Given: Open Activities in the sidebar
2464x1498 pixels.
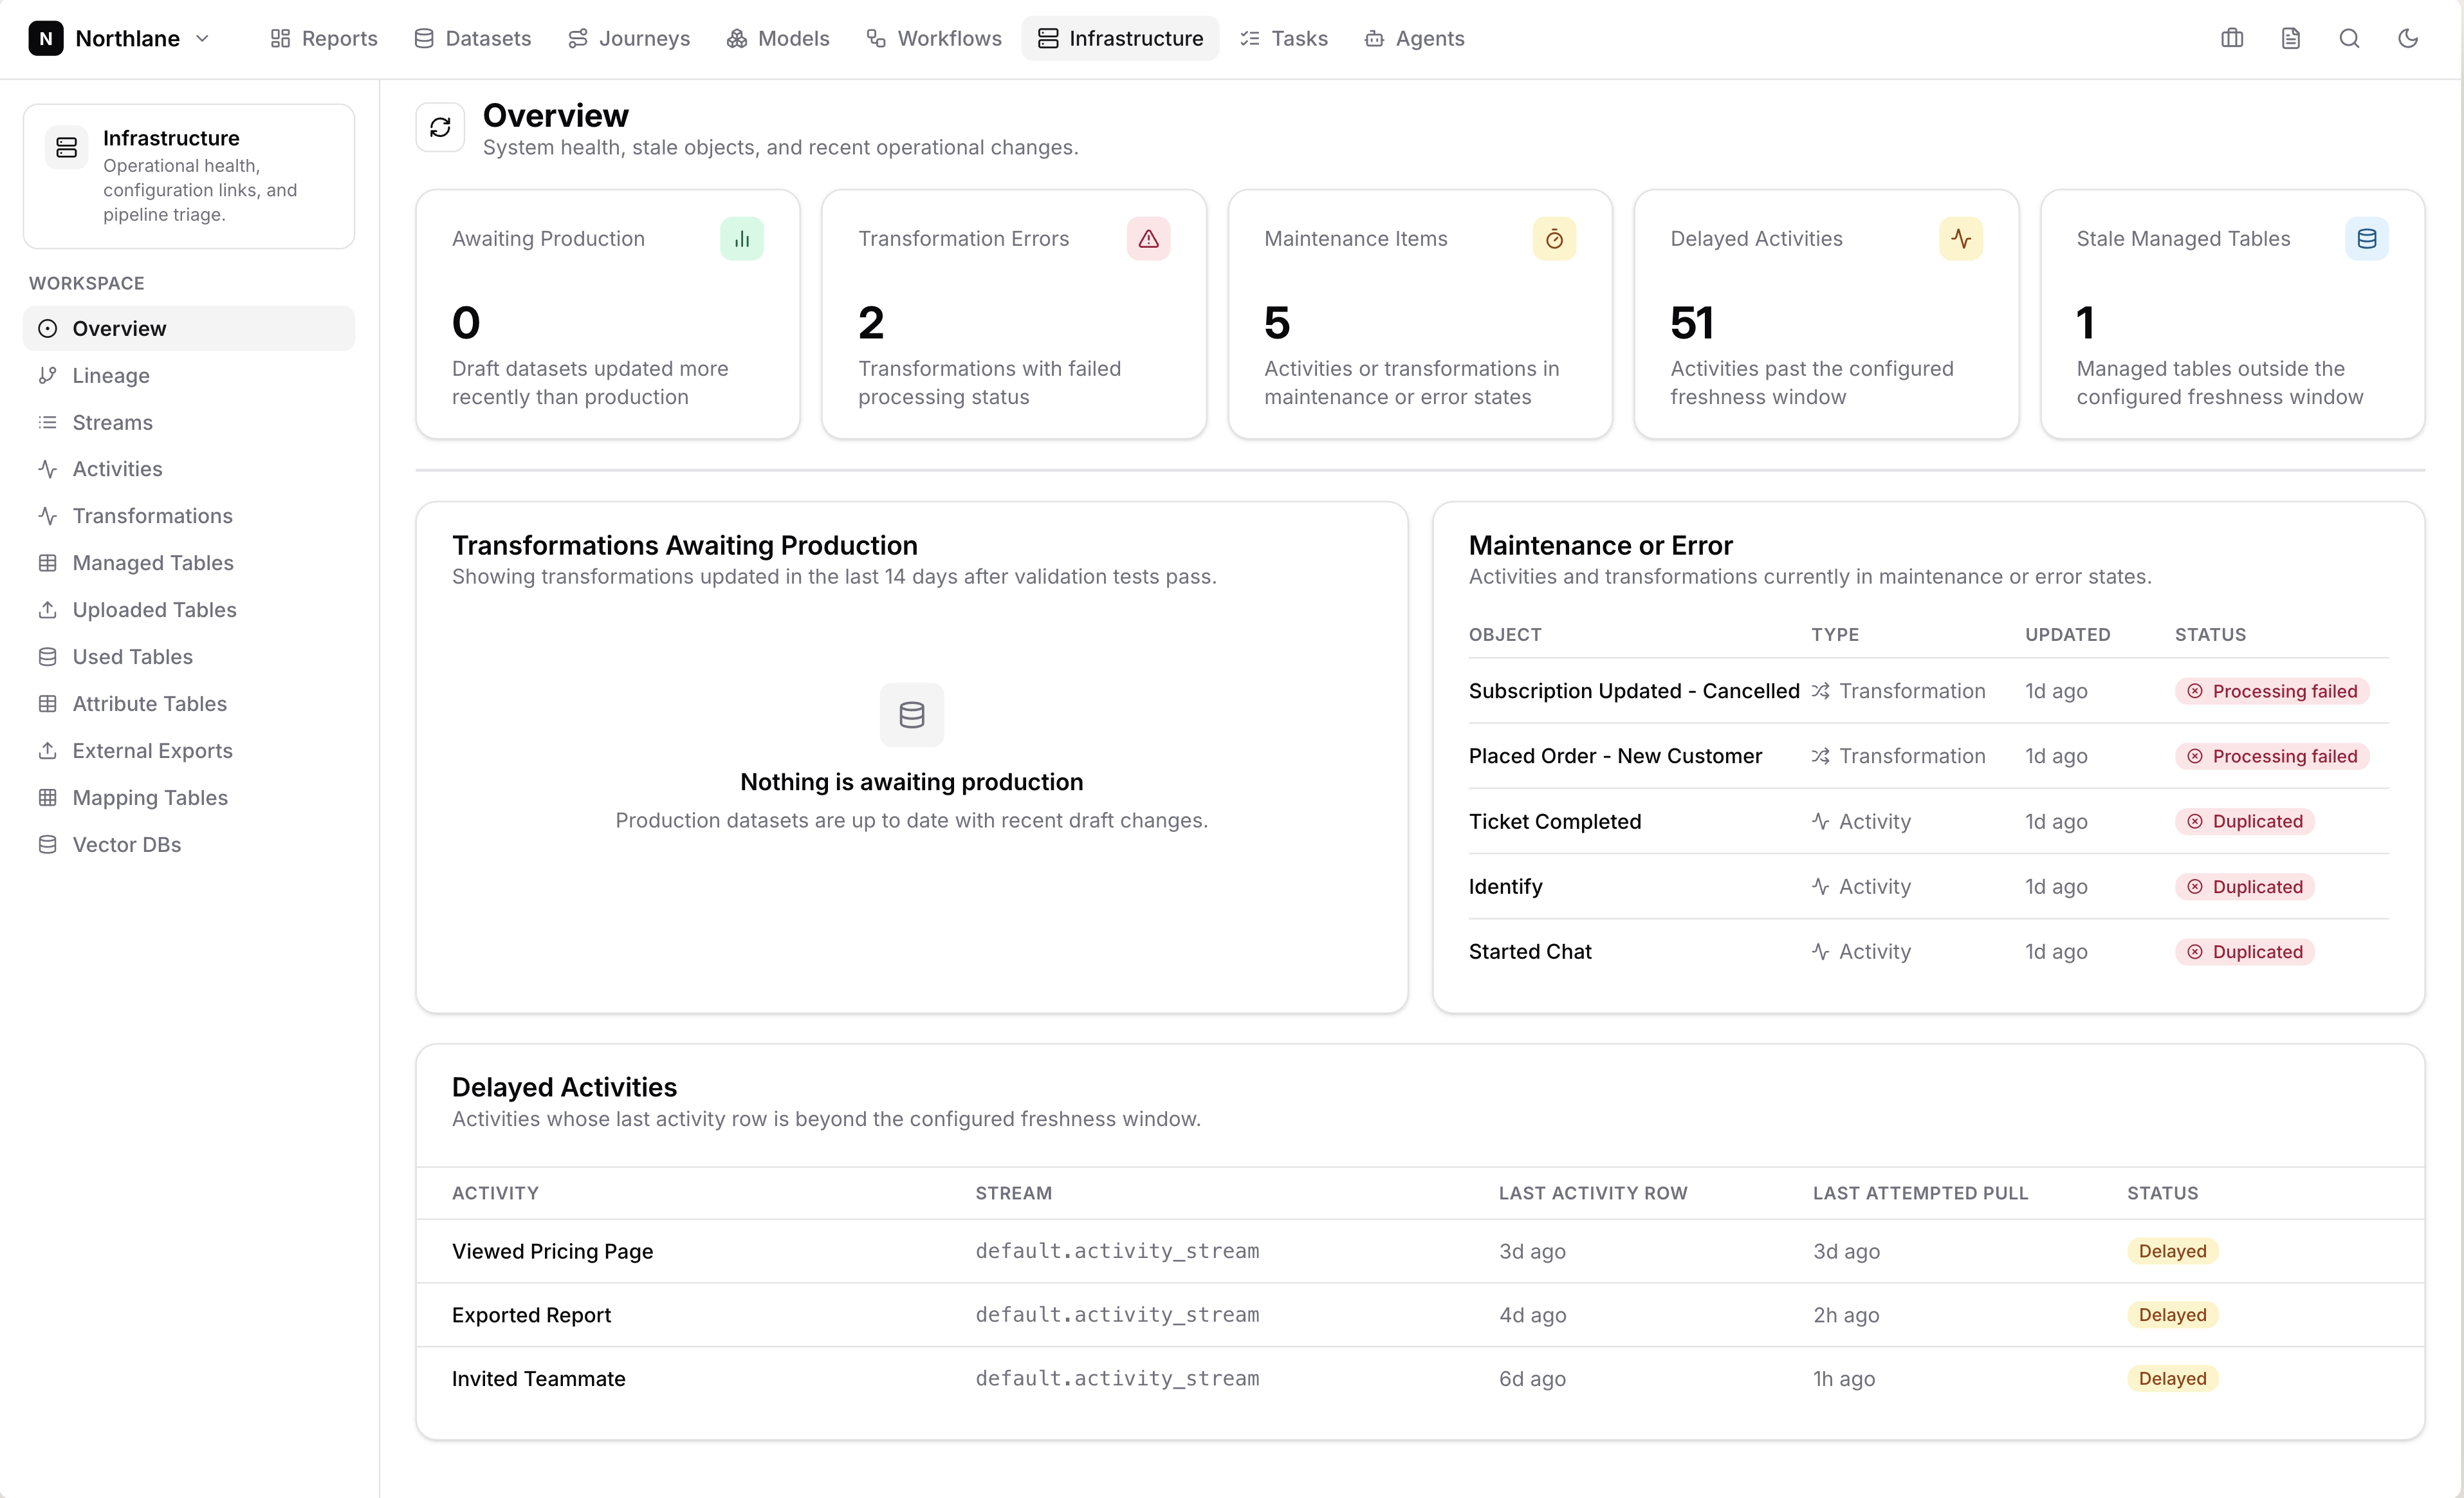Looking at the screenshot, I should click(189, 469).
